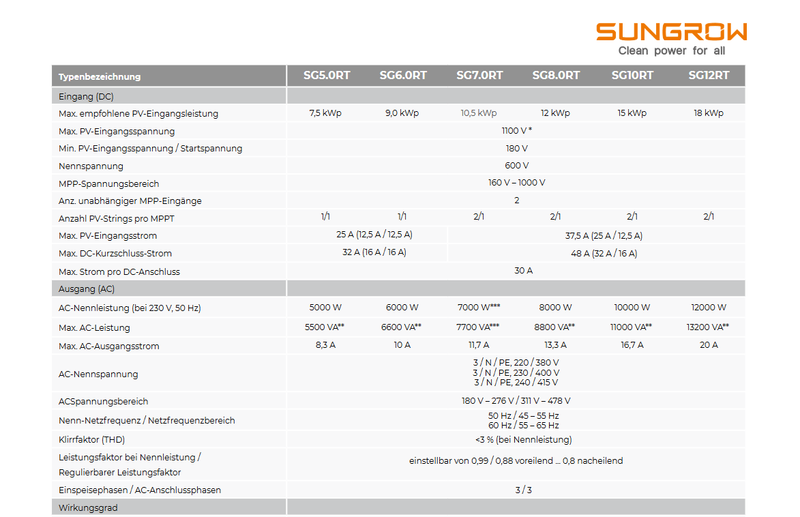800x517 pixels.
Task: Select the SG8.0RT column header
Action: click(x=555, y=76)
